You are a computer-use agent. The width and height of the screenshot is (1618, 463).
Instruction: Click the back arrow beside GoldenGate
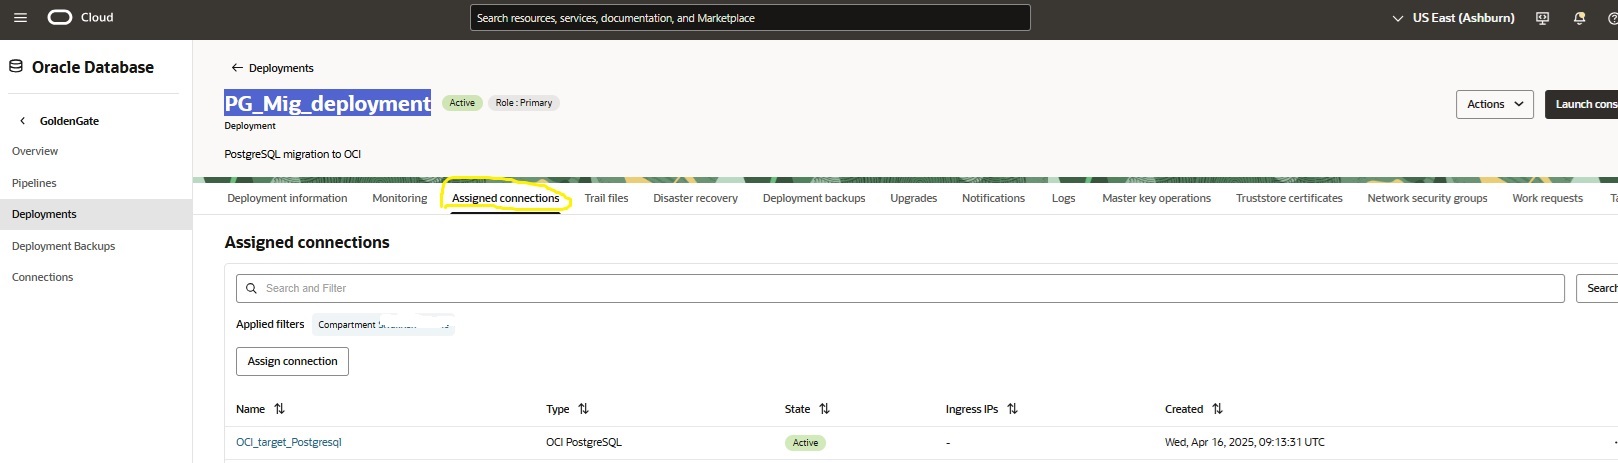[23, 121]
